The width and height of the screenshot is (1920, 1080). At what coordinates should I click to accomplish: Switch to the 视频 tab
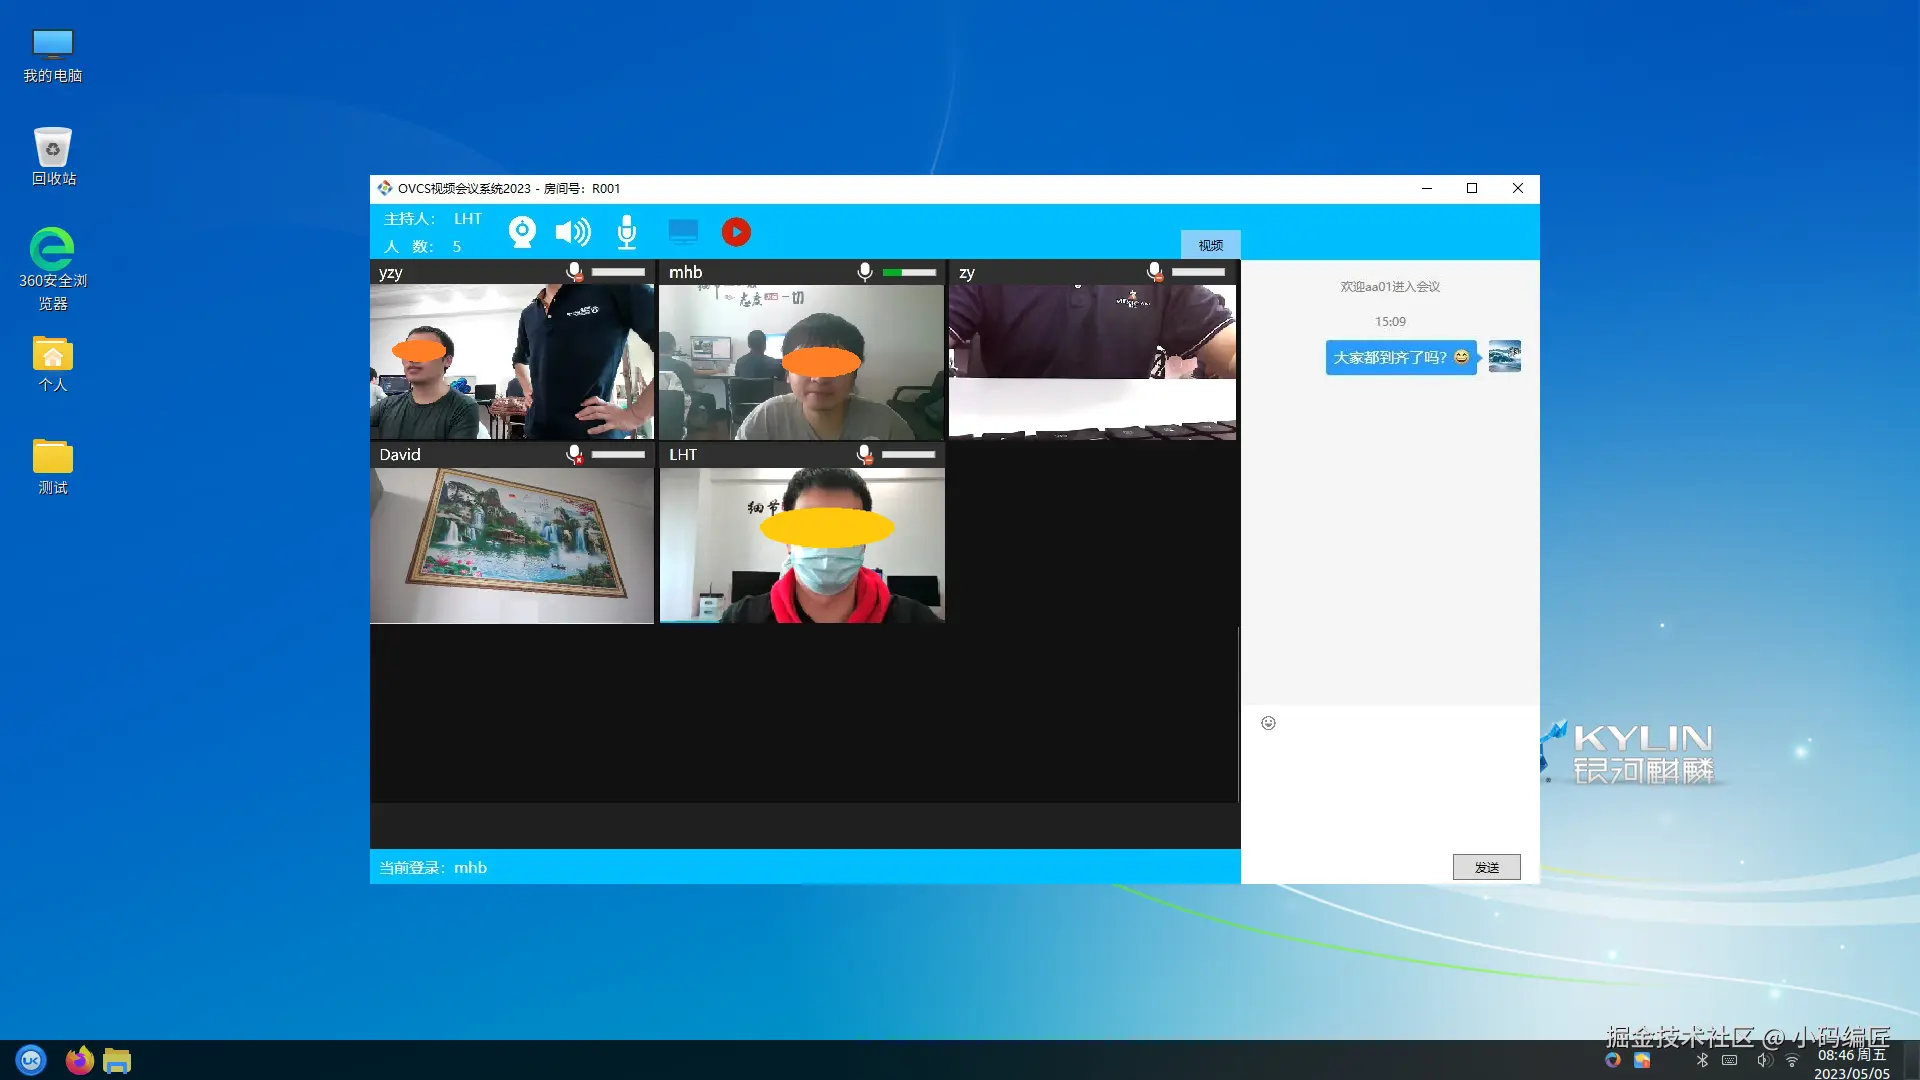(x=1210, y=245)
